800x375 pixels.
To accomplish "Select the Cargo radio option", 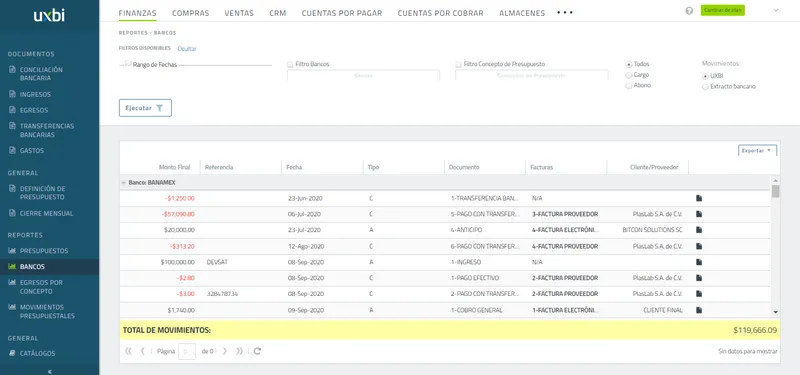I will coord(629,75).
